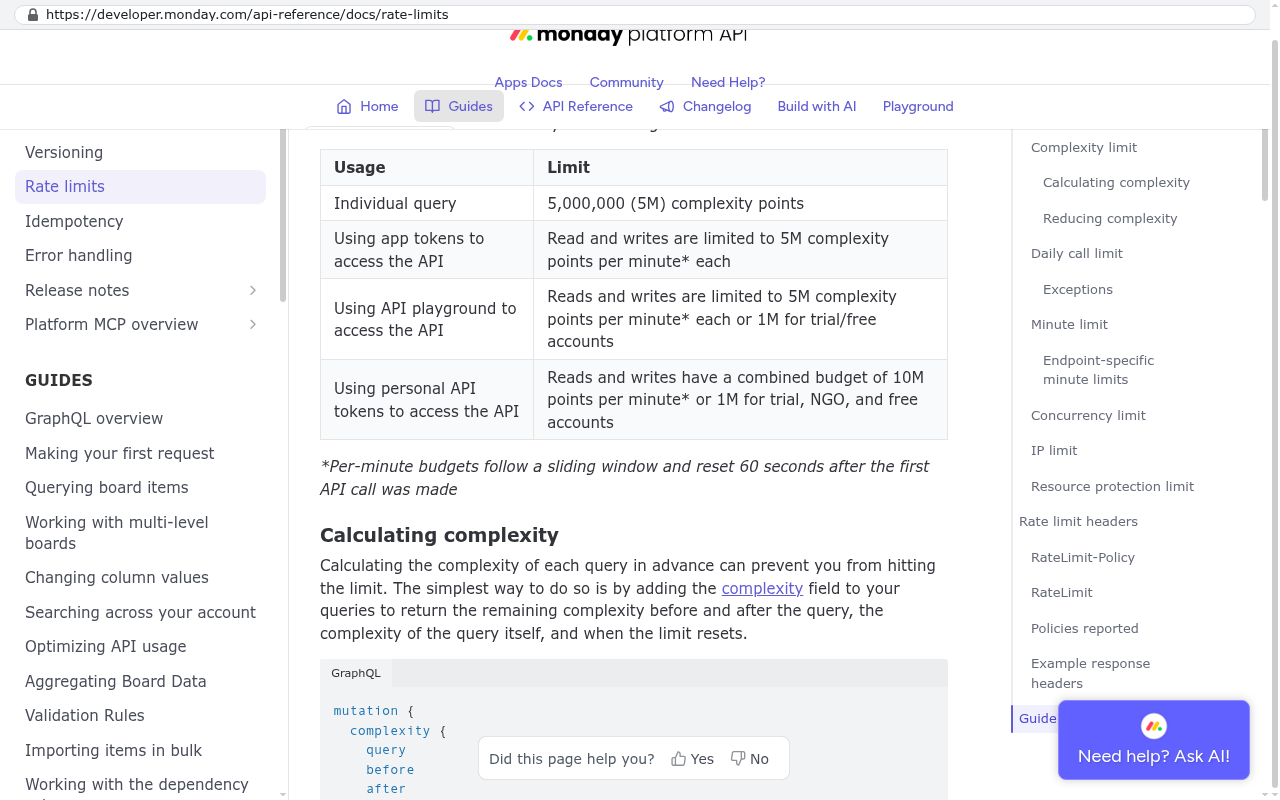Jump to Complexity limit section
Image resolution: width=1280 pixels, height=800 pixels.
pos(1084,147)
